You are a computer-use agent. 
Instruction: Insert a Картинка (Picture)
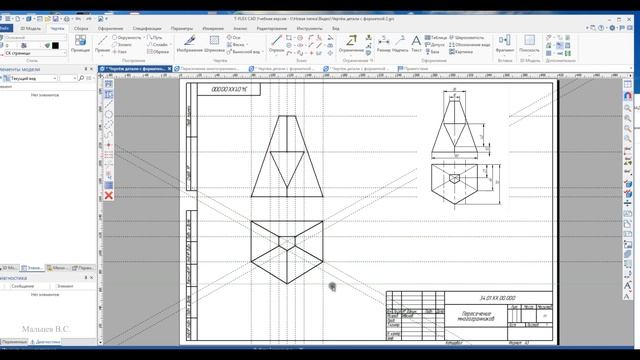click(x=461, y=52)
